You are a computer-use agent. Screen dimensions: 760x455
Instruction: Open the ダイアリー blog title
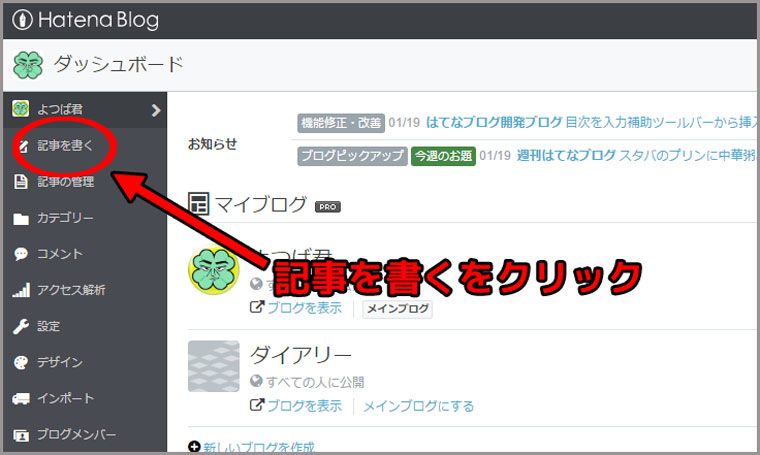301,356
